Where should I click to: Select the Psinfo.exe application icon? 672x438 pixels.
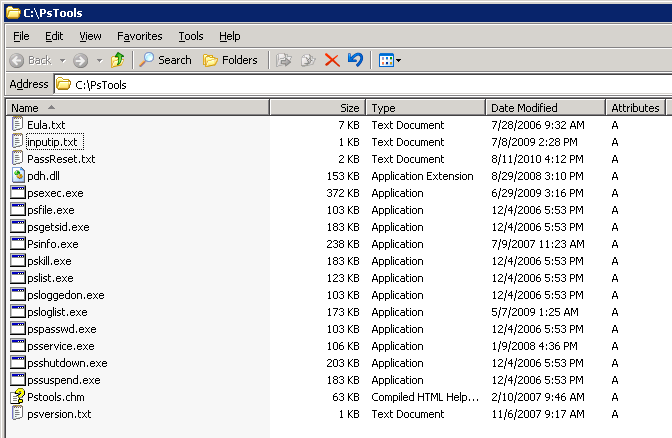click(x=18, y=243)
